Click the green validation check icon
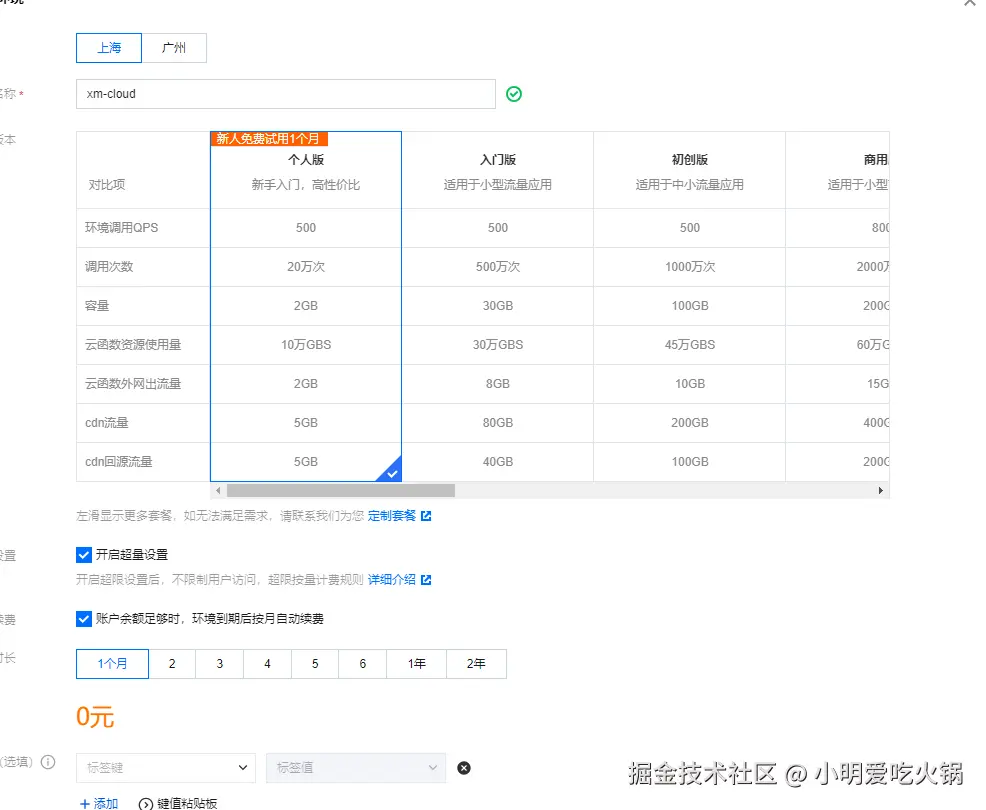Screen dimensions: 986x810 [x=514, y=94]
